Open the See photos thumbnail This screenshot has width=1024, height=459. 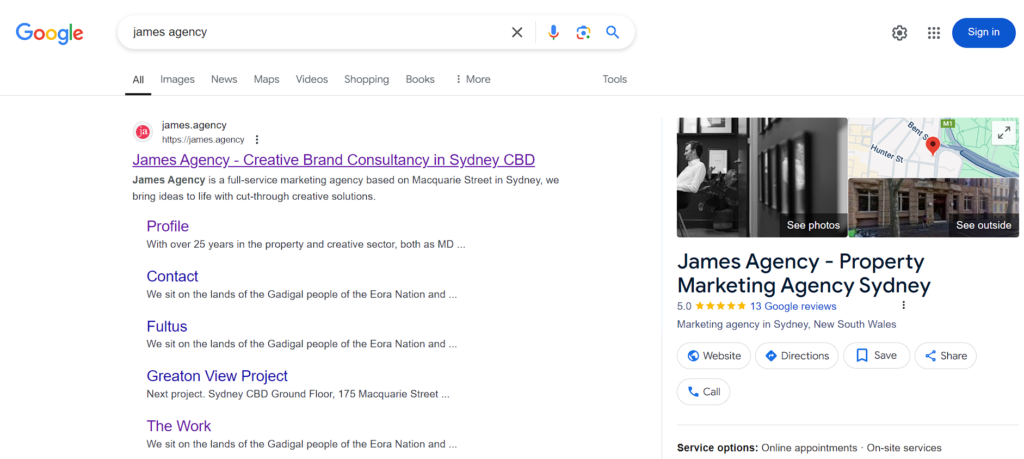[762, 178]
